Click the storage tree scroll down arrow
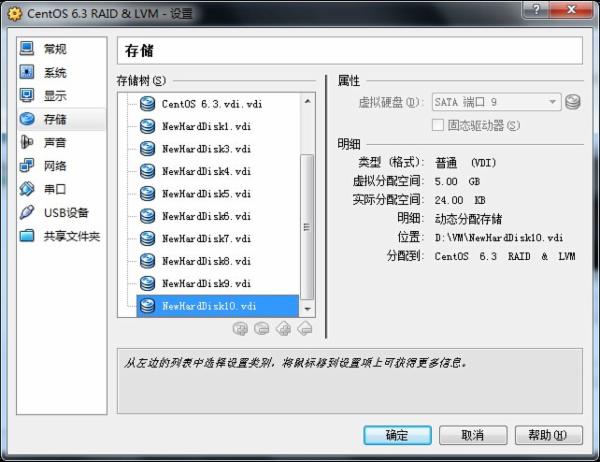Image resolution: width=600 pixels, height=462 pixels. click(x=307, y=309)
